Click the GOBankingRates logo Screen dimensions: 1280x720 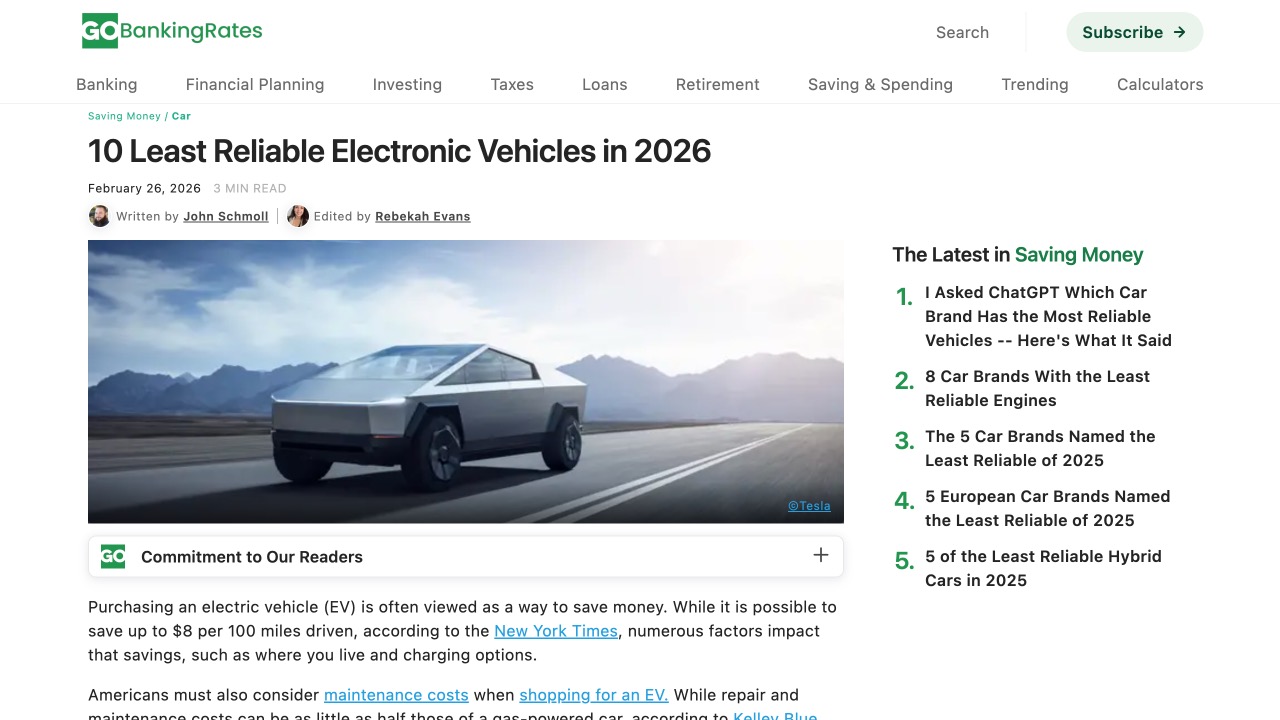click(172, 31)
